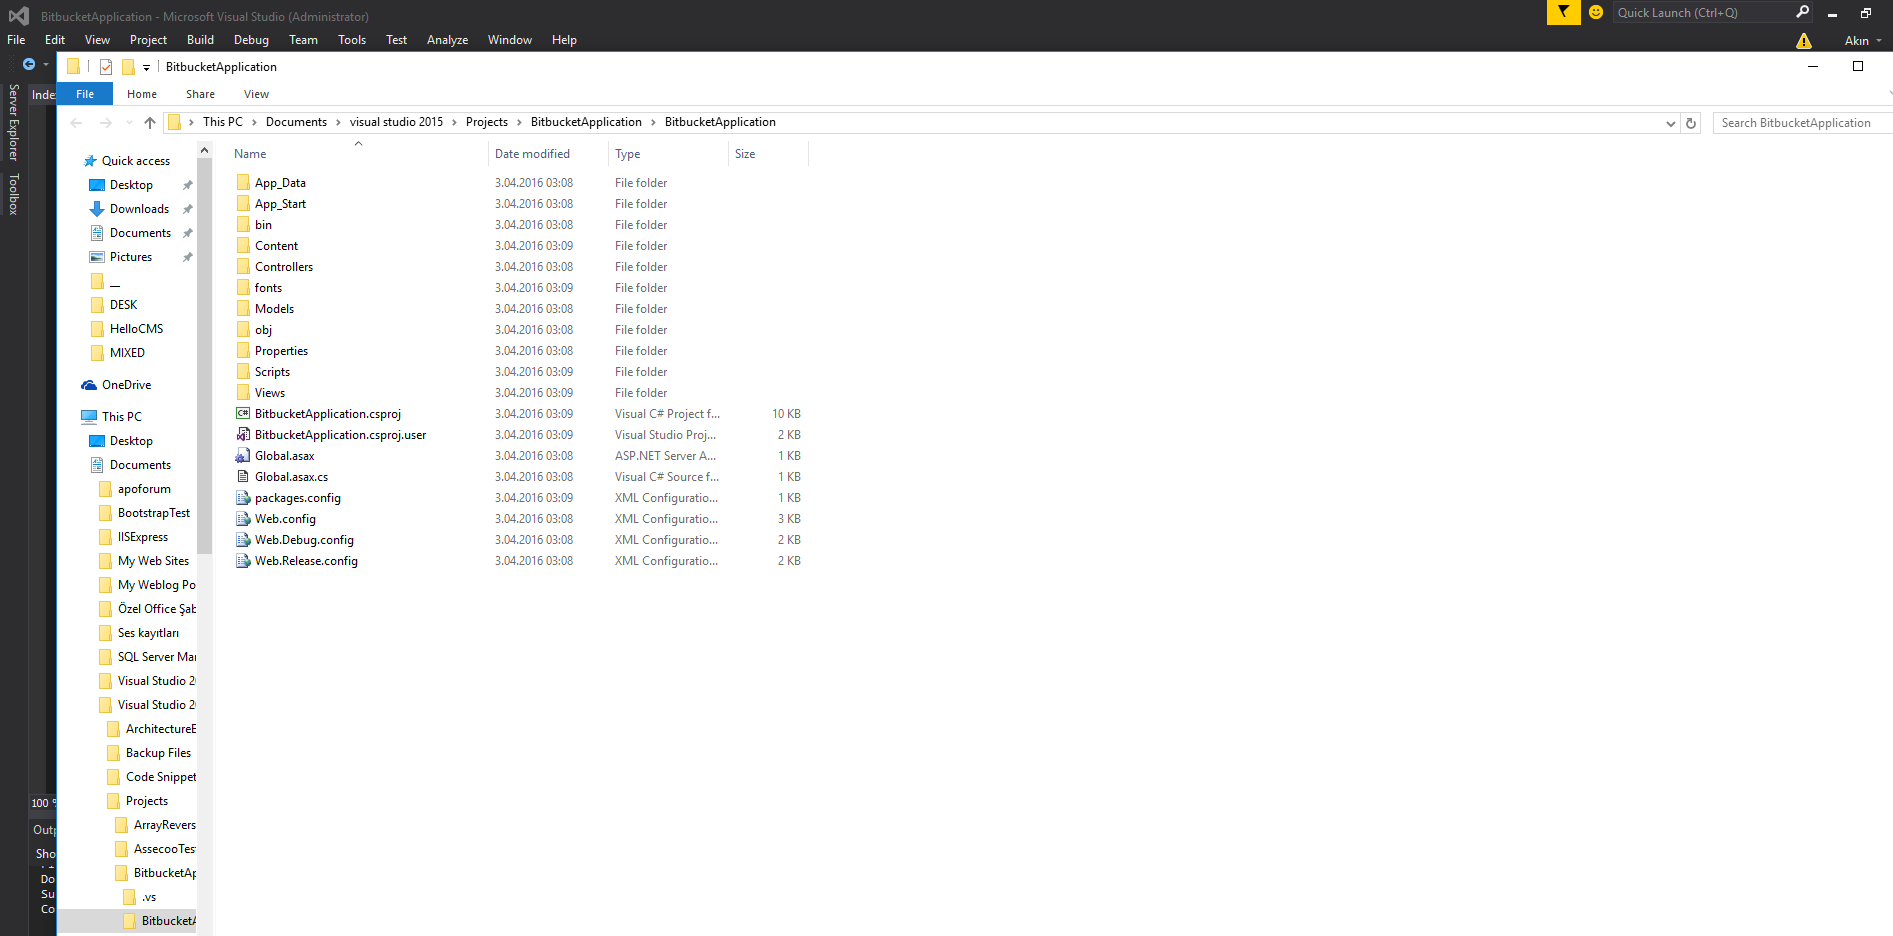Screen dimensions: 1893x936
Task: Select the .vs folder in navigation tree
Action: point(149,897)
